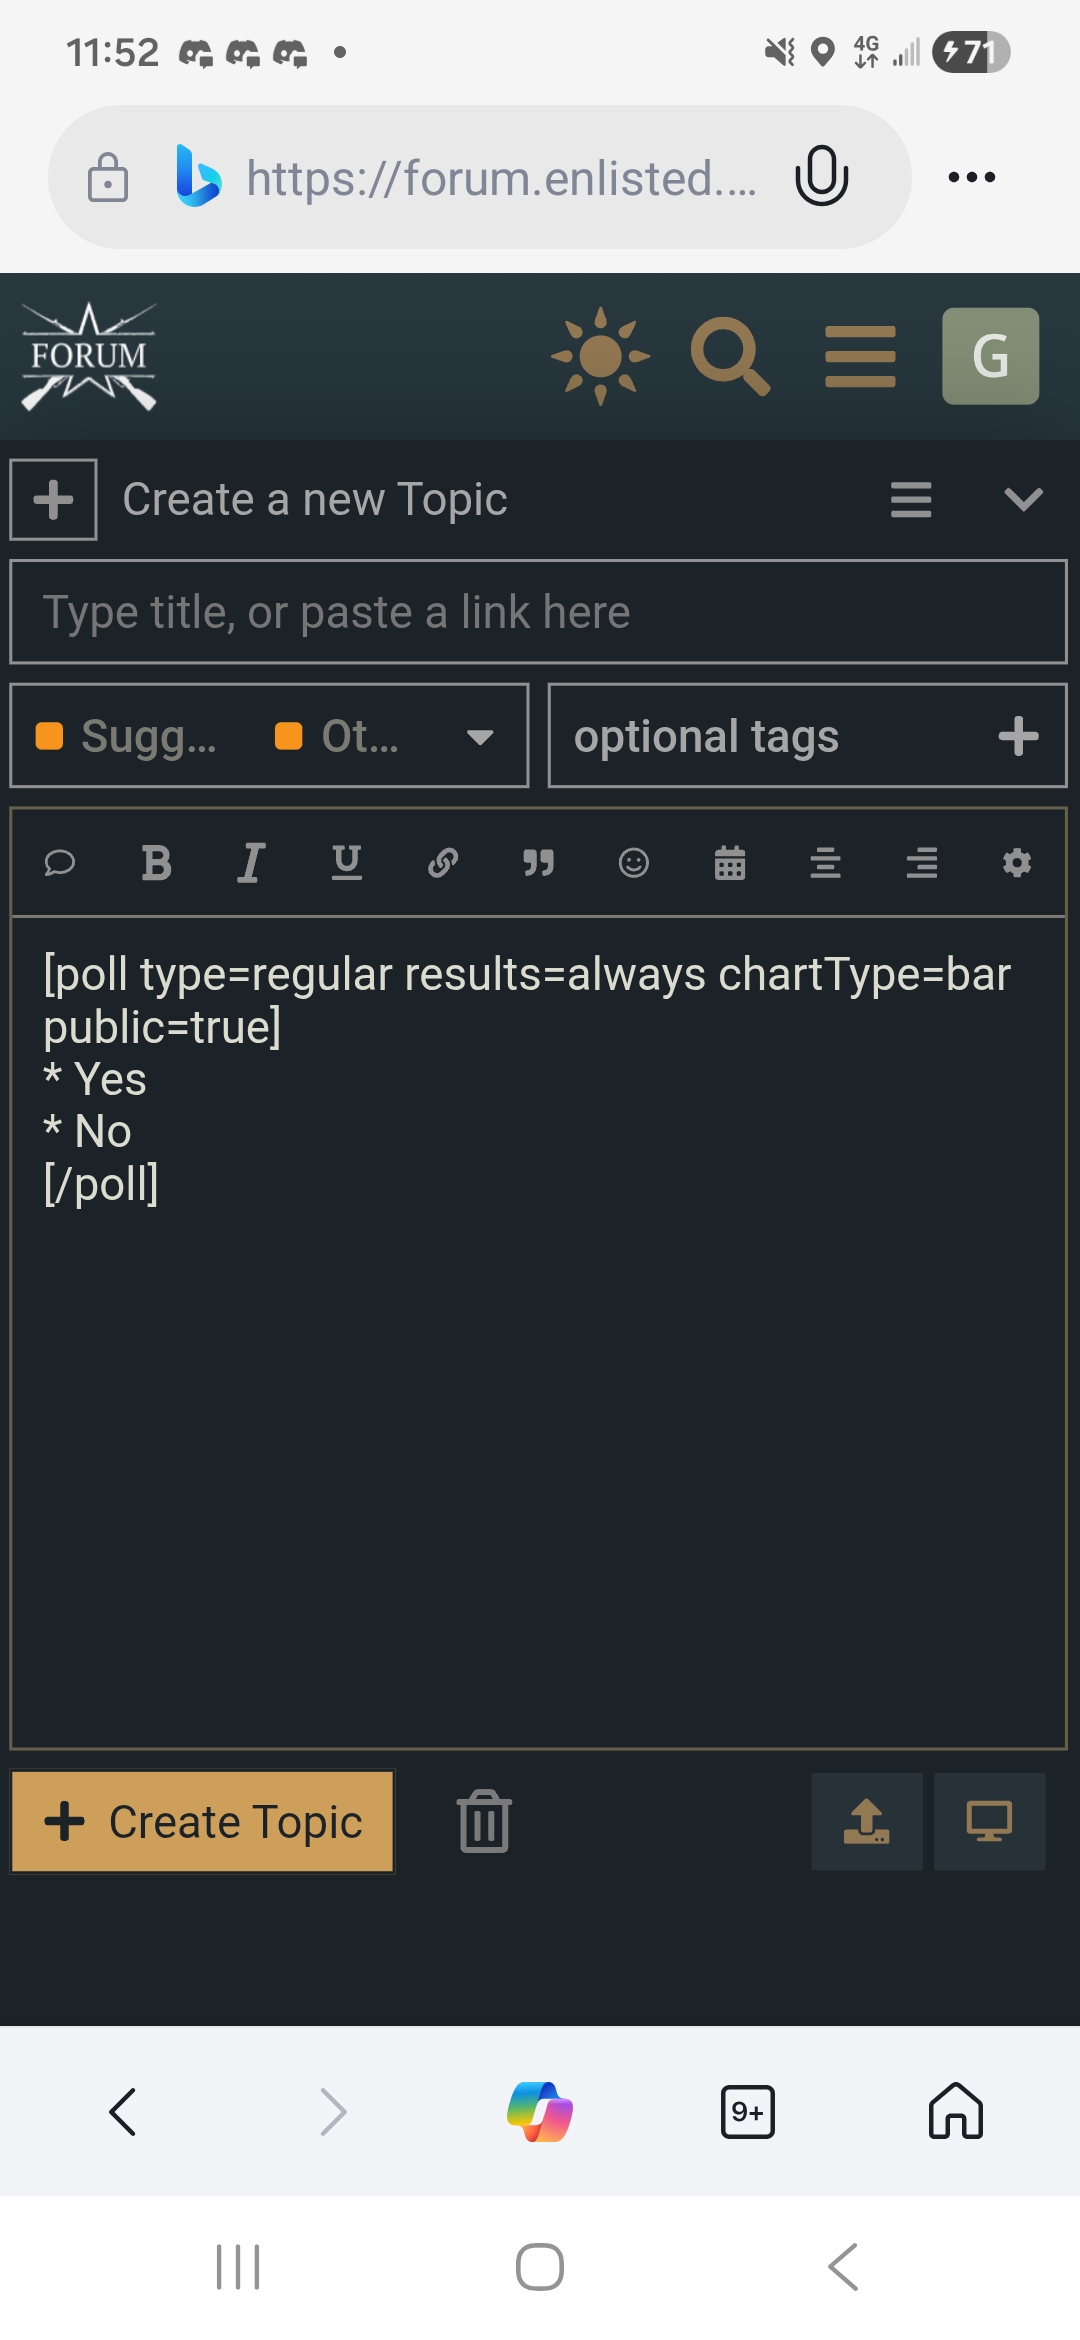Upload a file using the upload button
This screenshot has width=1080, height=2340.
866,1821
